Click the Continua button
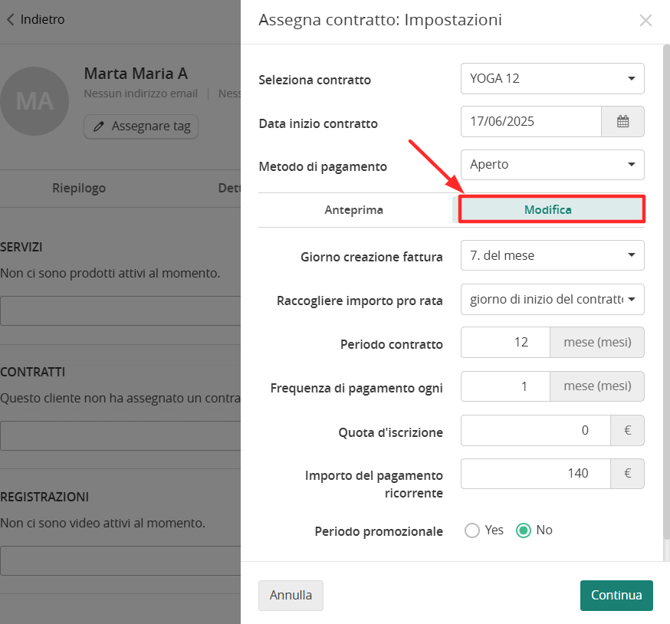Viewport: 670px width, 624px height. coord(616,595)
